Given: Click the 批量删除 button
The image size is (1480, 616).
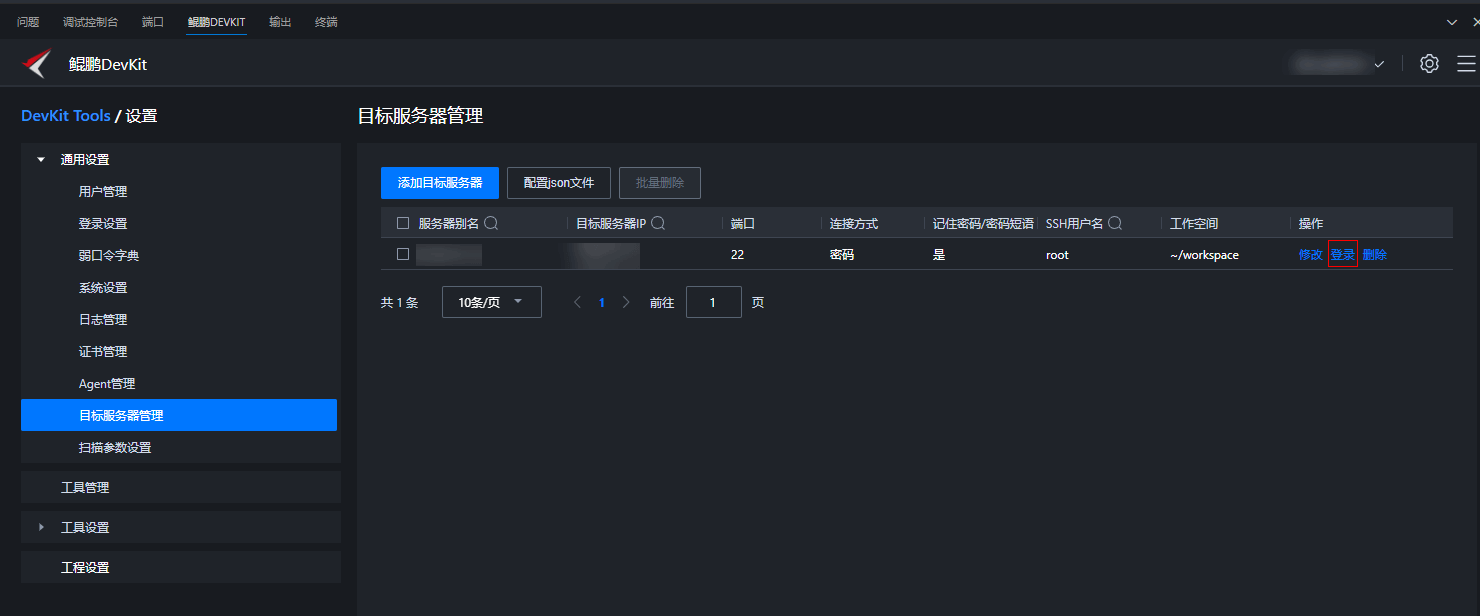Looking at the screenshot, I should (x=660, y=183).
